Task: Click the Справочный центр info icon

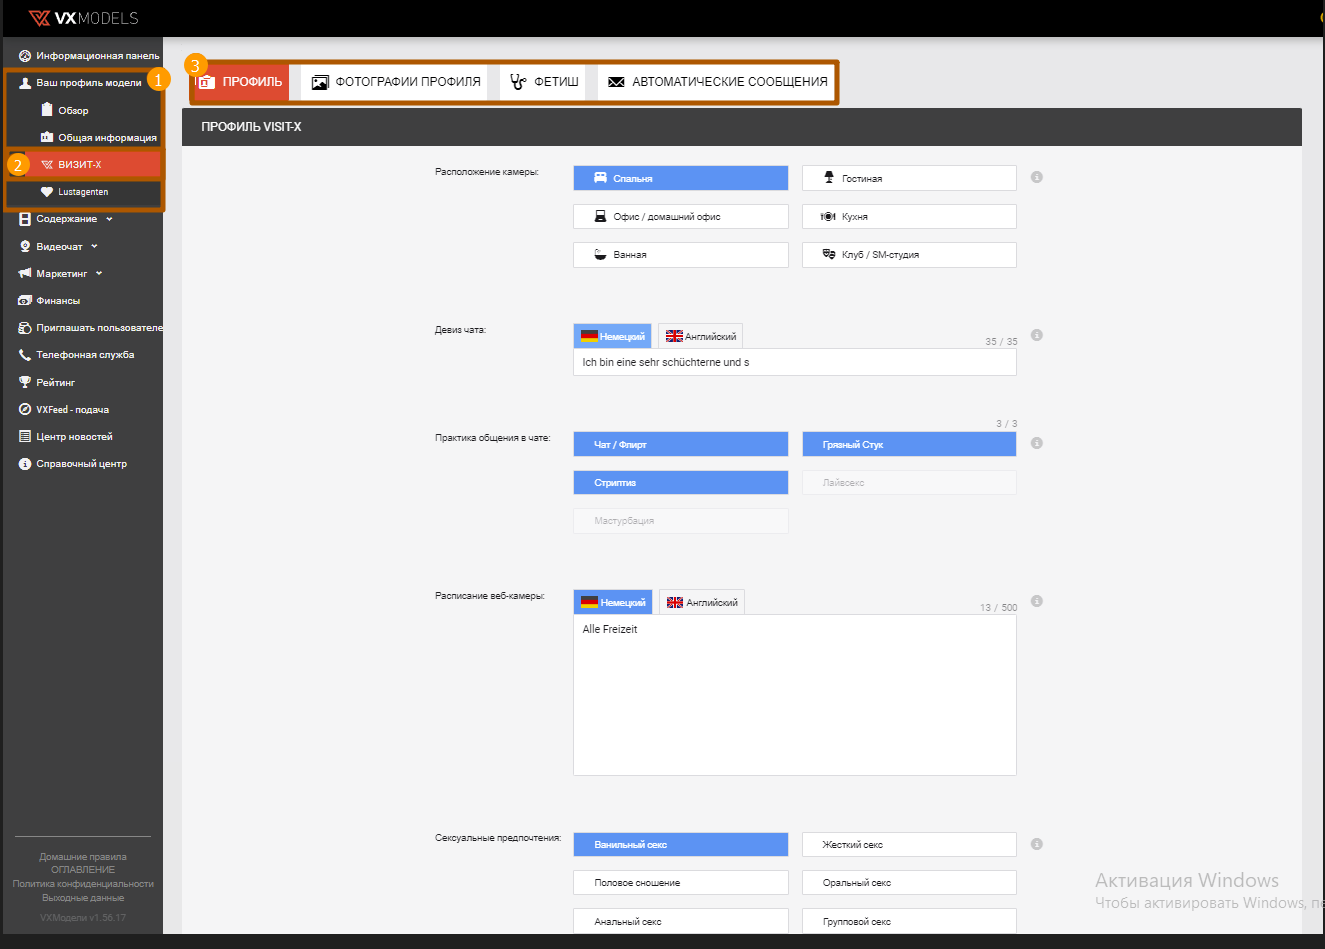Action: (25, 464)
